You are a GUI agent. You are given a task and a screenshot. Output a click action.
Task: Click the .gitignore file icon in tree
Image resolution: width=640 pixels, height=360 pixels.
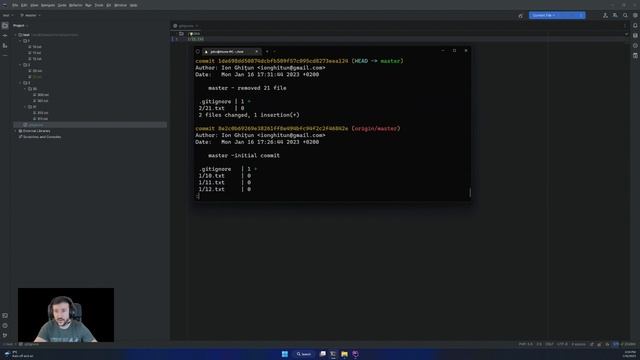click(x=25, y=125)
